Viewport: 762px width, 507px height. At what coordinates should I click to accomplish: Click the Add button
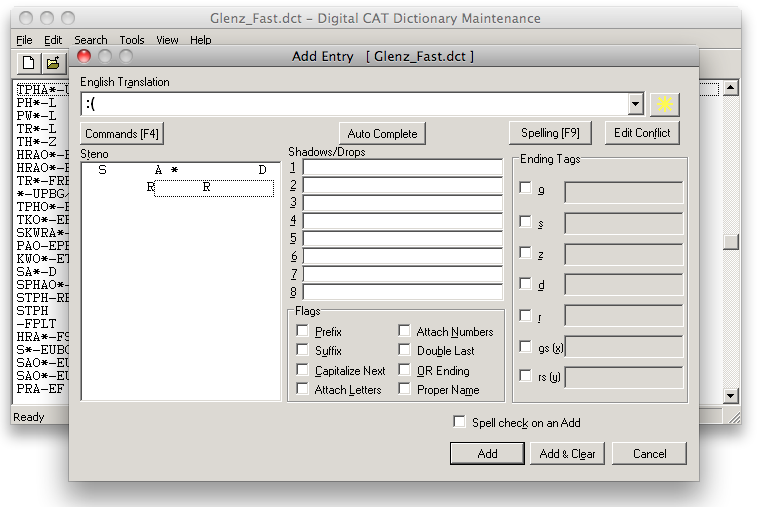487,454
